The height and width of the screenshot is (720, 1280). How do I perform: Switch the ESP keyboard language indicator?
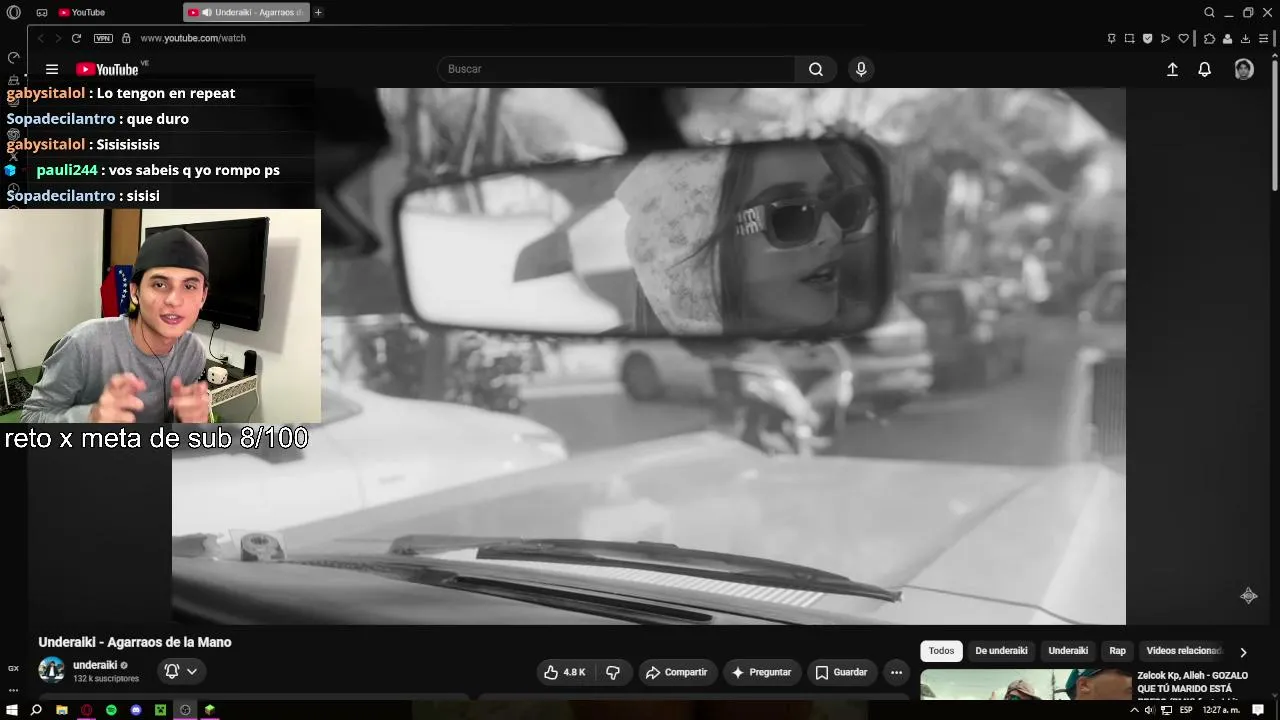1186,710
